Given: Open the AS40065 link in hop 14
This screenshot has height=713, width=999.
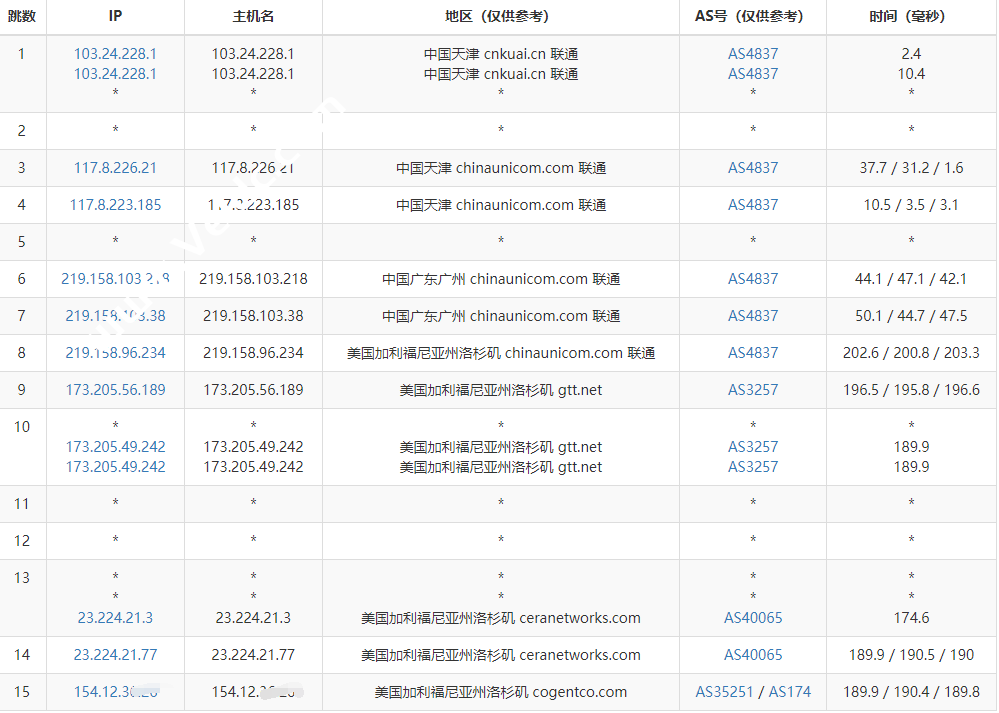Looking at the screenshot, I should click(x=752, y=655).
